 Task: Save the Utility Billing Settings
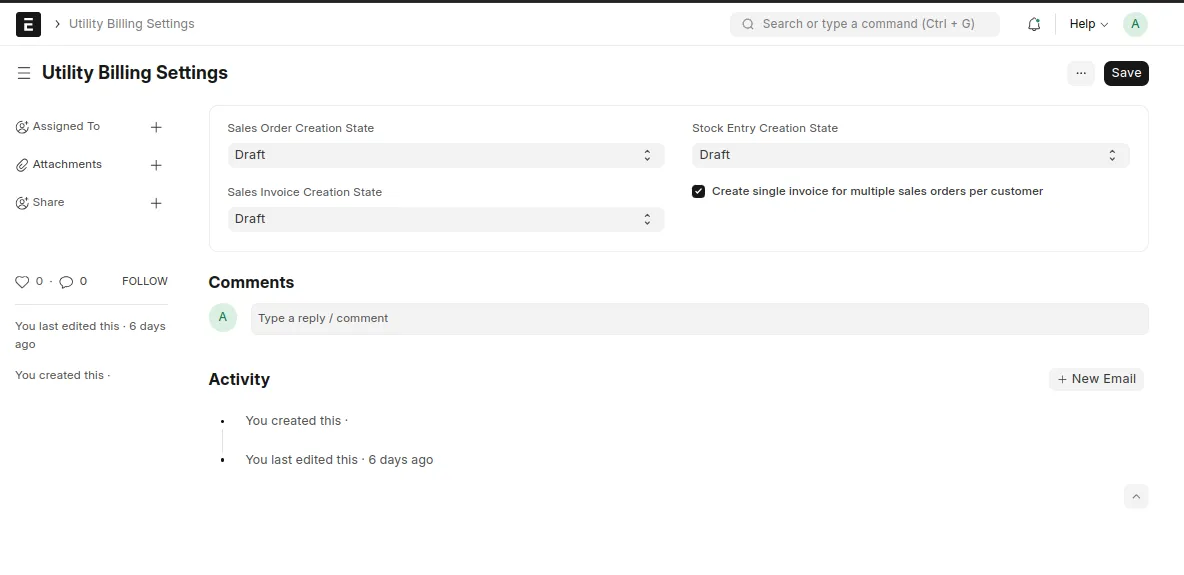point(1126,73)
